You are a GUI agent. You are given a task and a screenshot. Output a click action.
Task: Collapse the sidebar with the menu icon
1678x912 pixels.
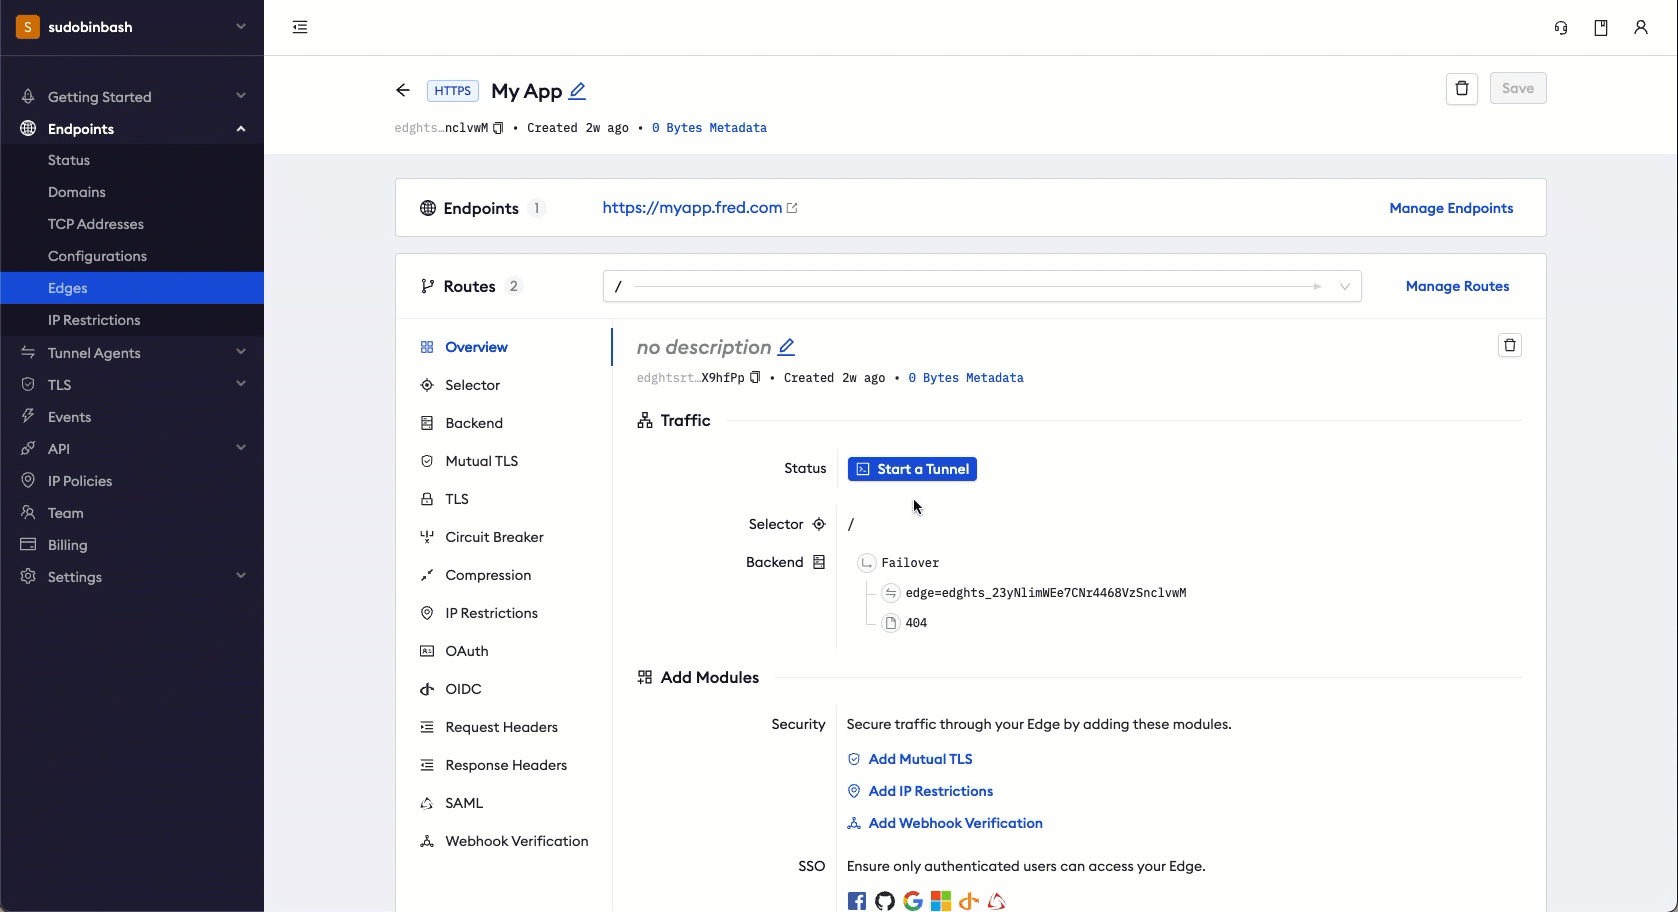[300, 28]
